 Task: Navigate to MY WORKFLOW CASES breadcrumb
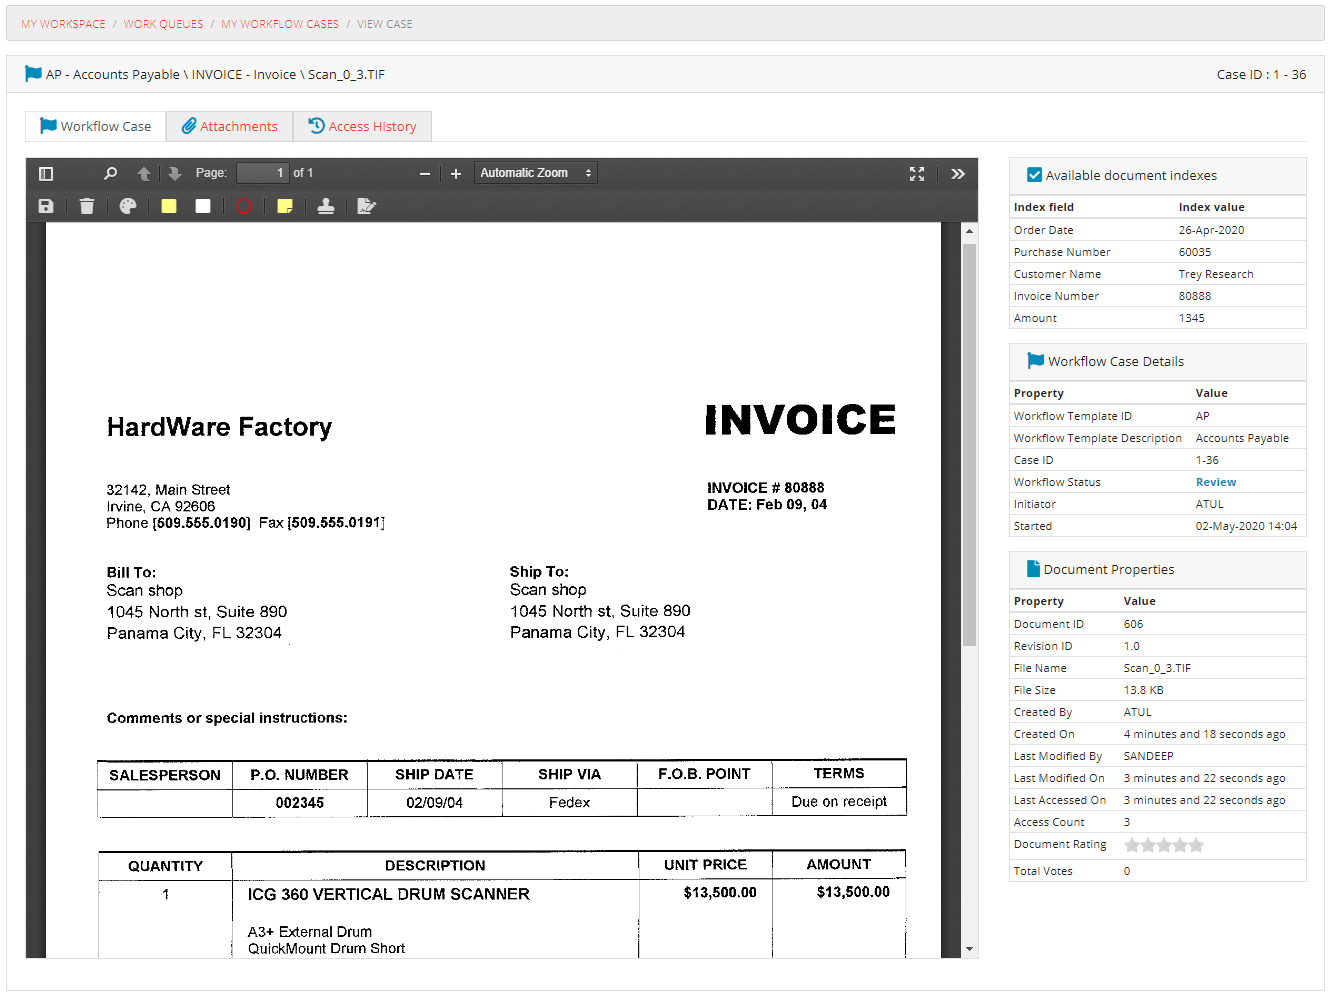(280, 24)
